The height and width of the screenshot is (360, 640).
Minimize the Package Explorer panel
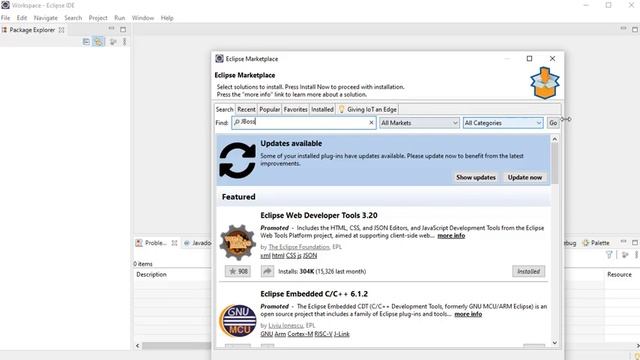pos(111,29)
